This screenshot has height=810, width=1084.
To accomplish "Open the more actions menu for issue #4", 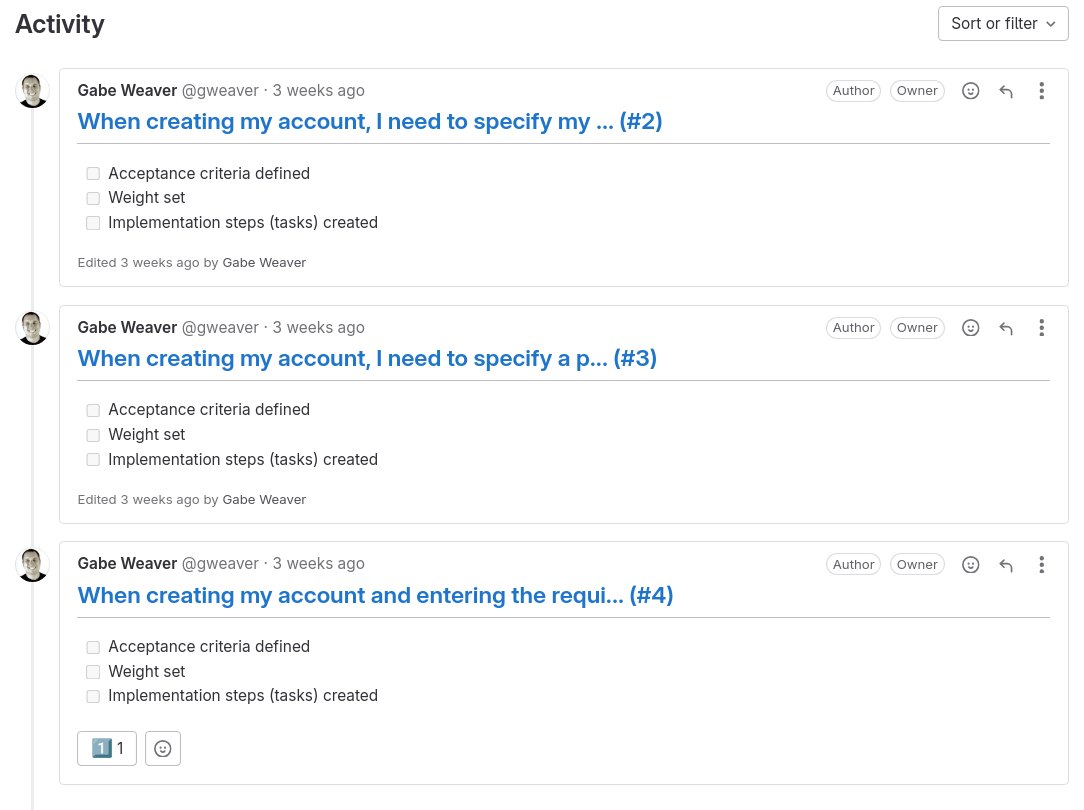I will tap(1041, 564).
